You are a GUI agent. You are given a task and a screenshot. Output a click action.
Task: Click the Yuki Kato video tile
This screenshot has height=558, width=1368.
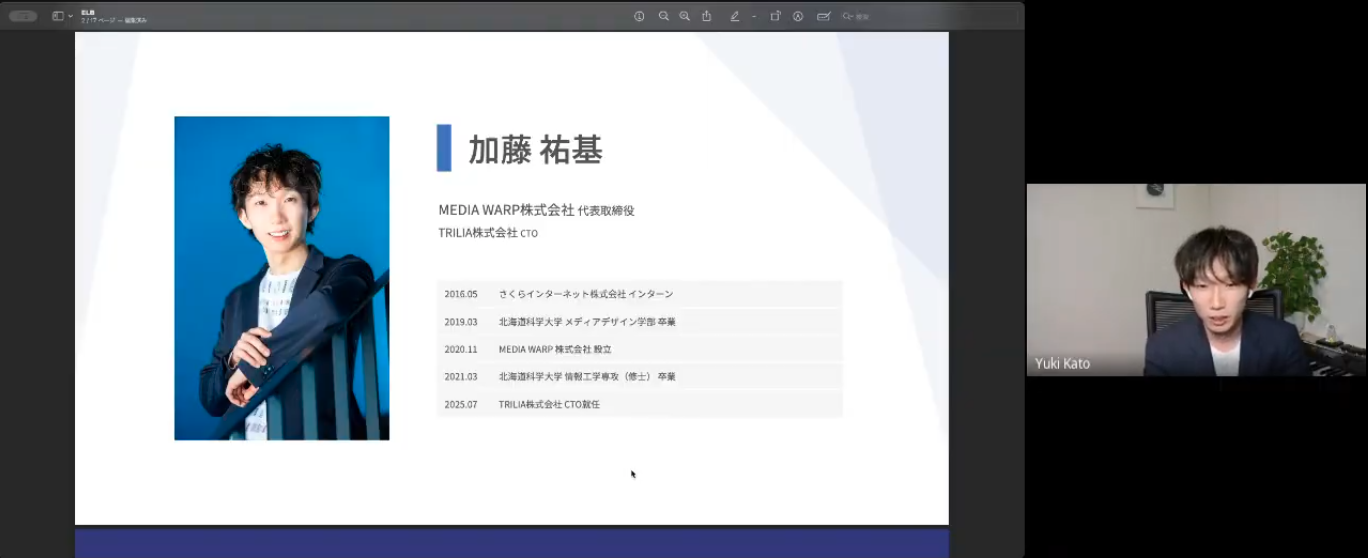point(1196,280)
